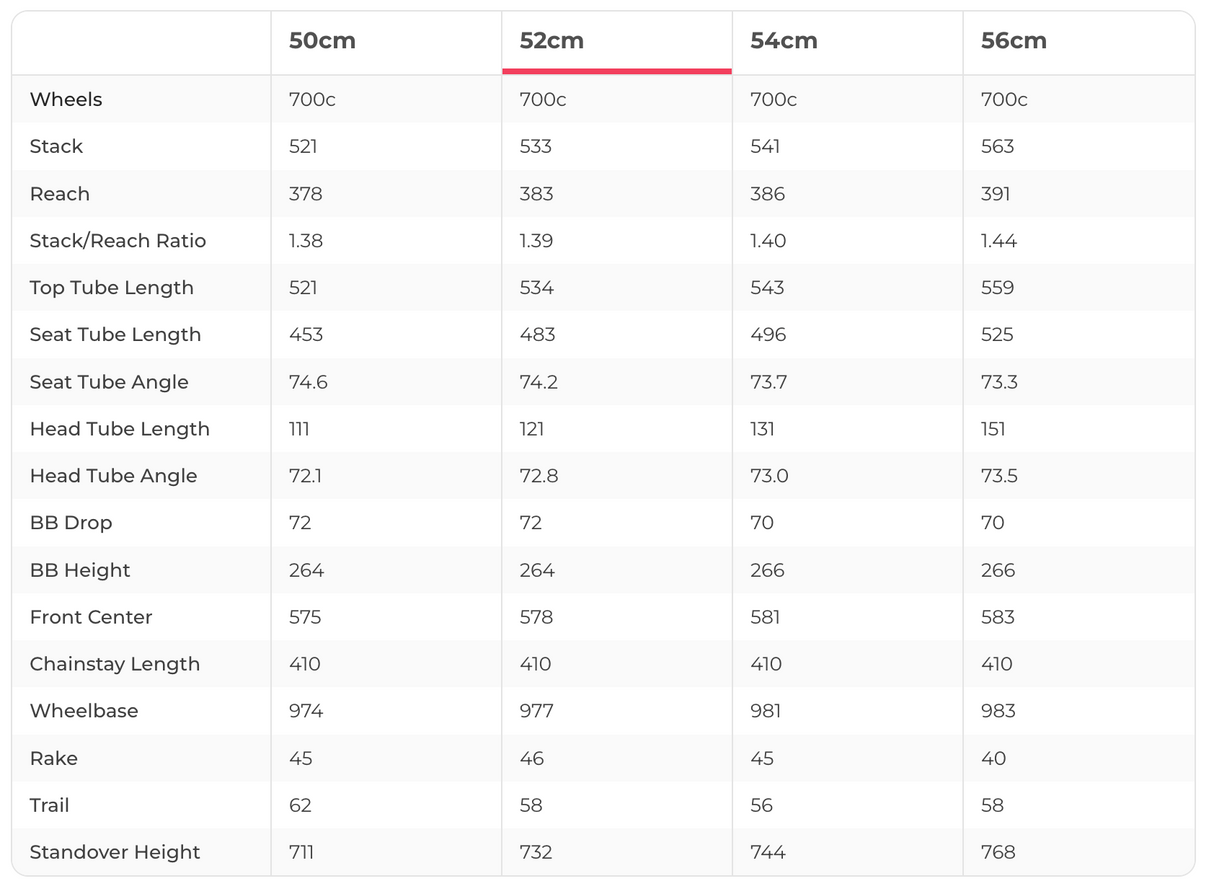Click the Standover Height row label
Screen dimensions: 1214x894
coord(115,852)
